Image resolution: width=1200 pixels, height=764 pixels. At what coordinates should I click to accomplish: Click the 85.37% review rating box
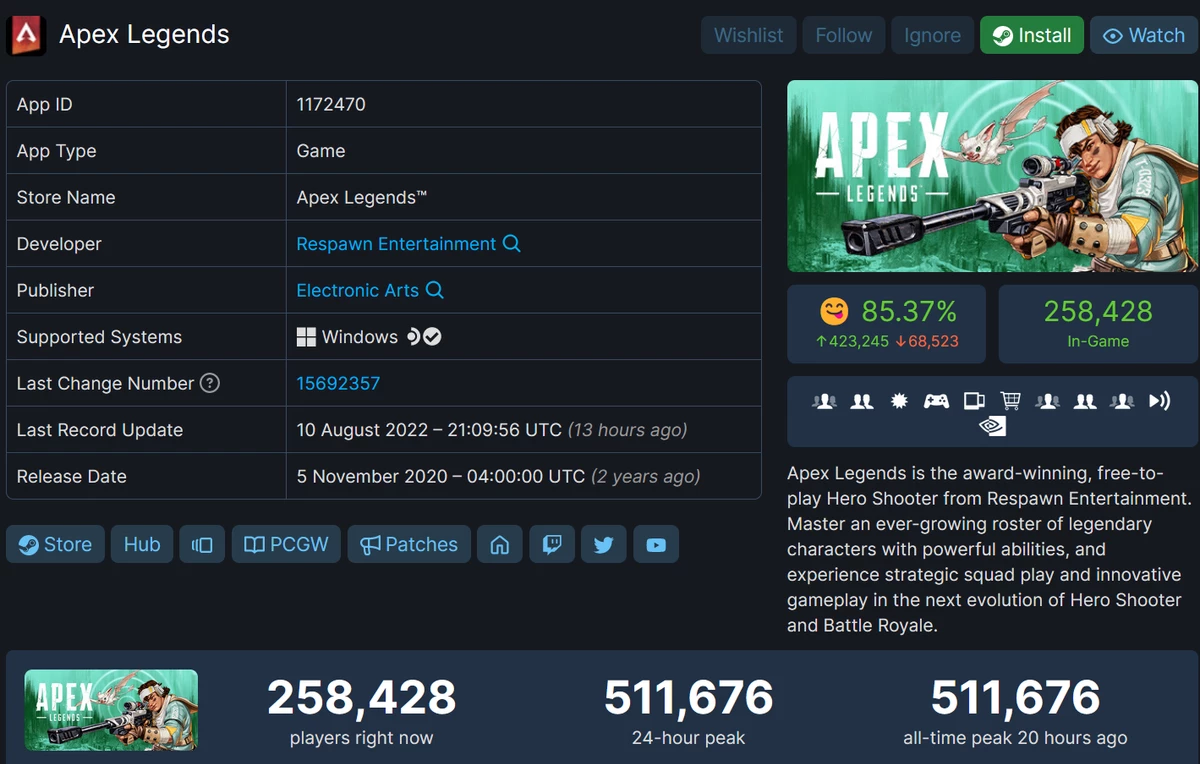pos(887,324)
